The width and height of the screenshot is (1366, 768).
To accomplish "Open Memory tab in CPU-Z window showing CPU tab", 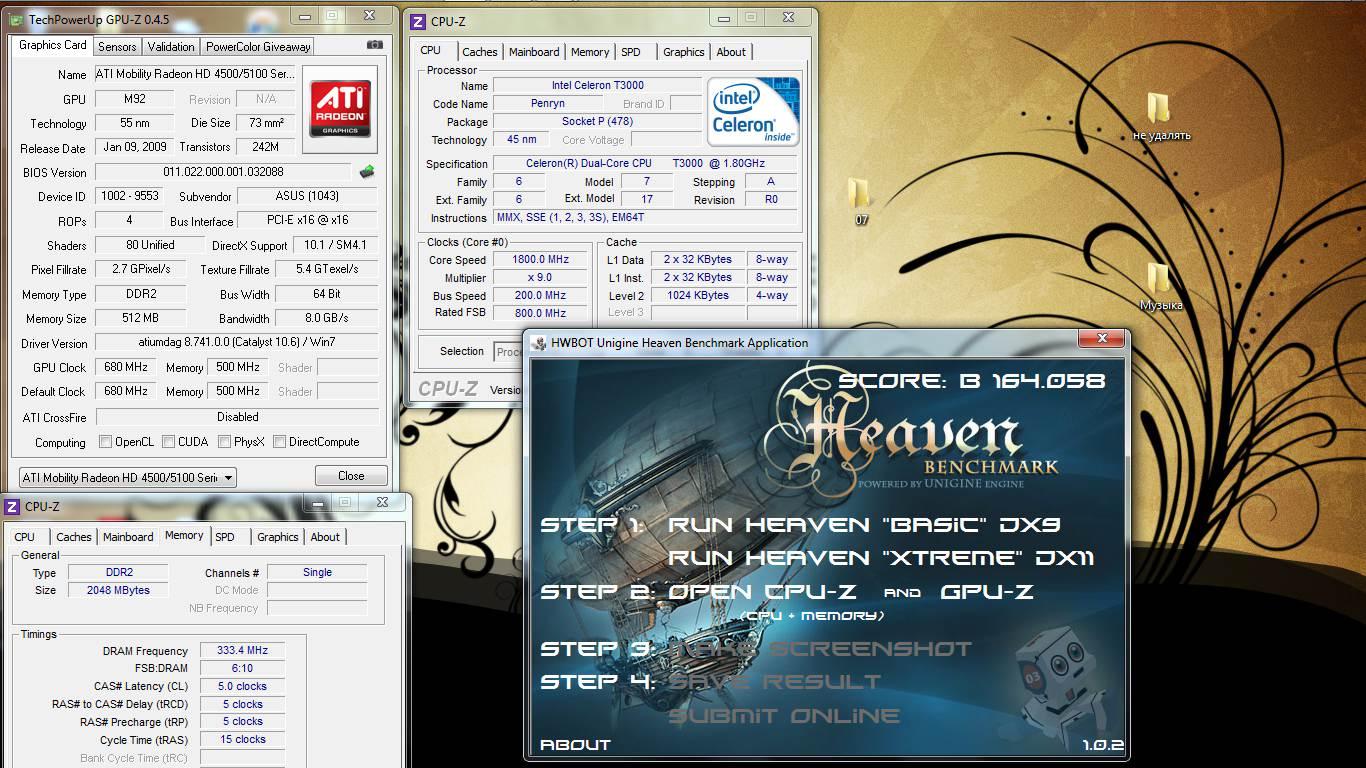I will coord(590,52).
